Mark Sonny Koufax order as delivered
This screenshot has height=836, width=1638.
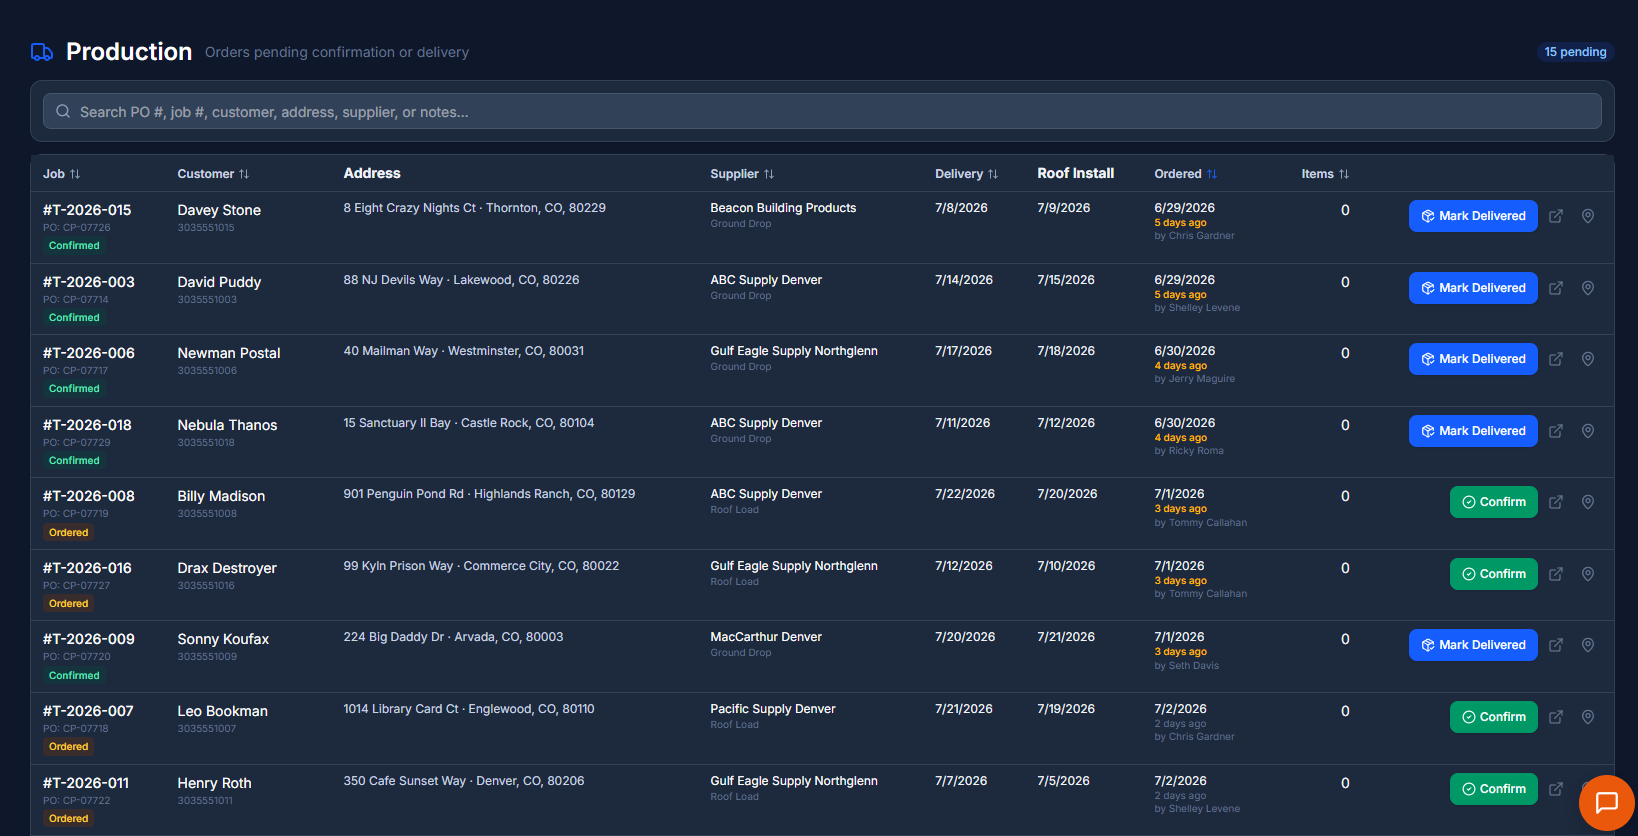coord(1473,645)
